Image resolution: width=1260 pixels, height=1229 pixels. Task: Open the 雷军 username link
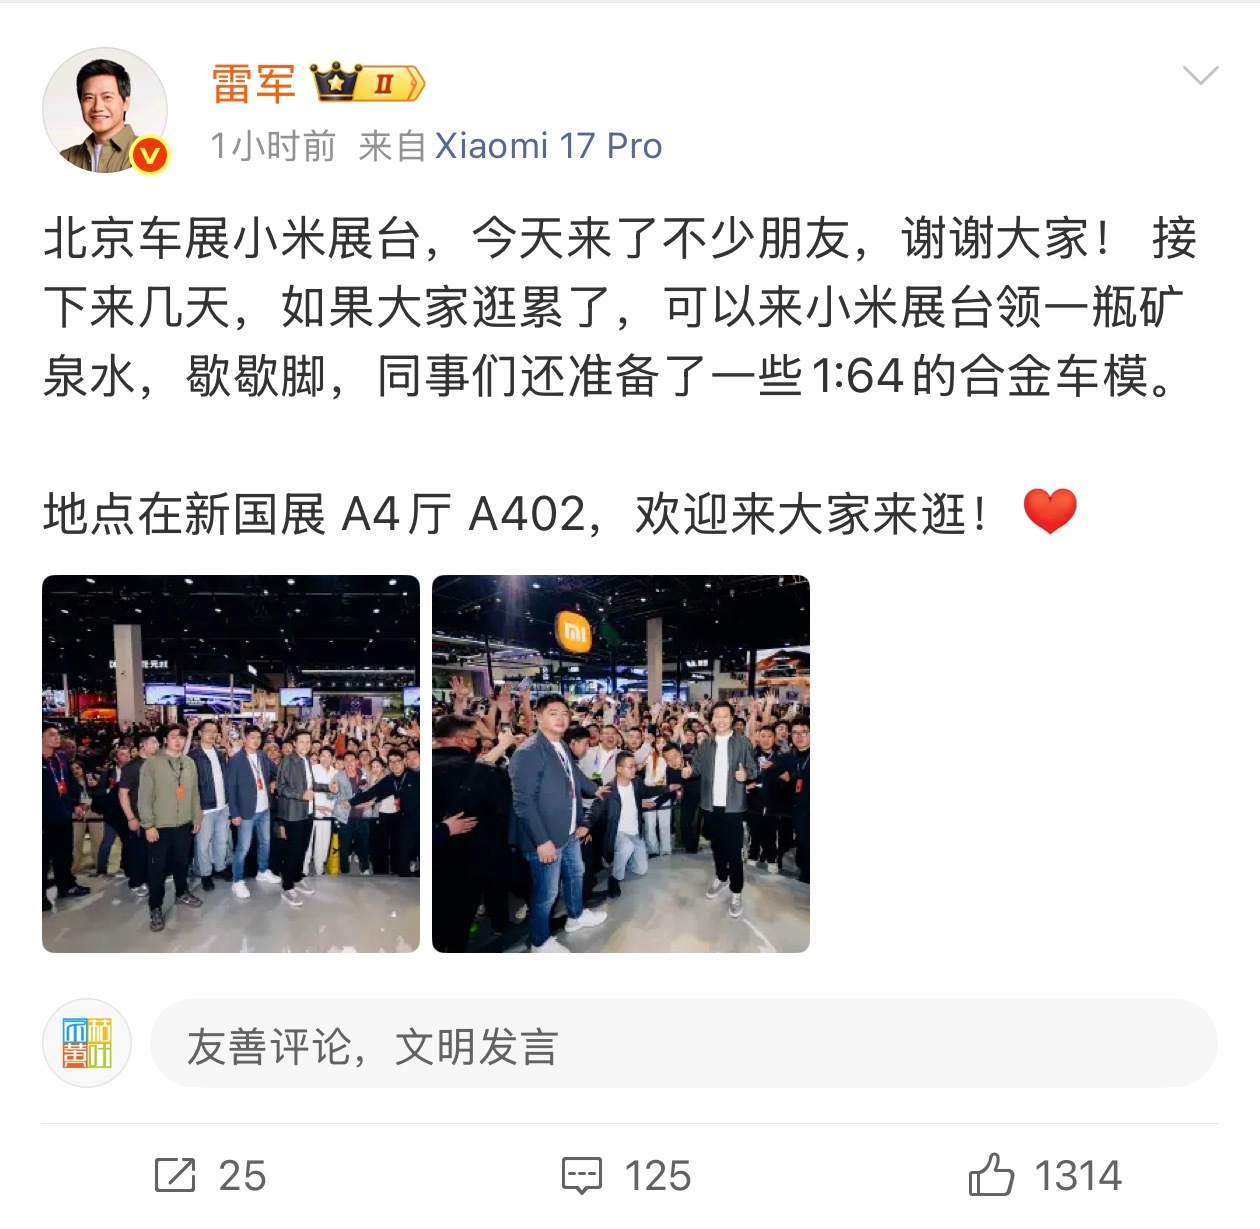(x=253, y=83)
